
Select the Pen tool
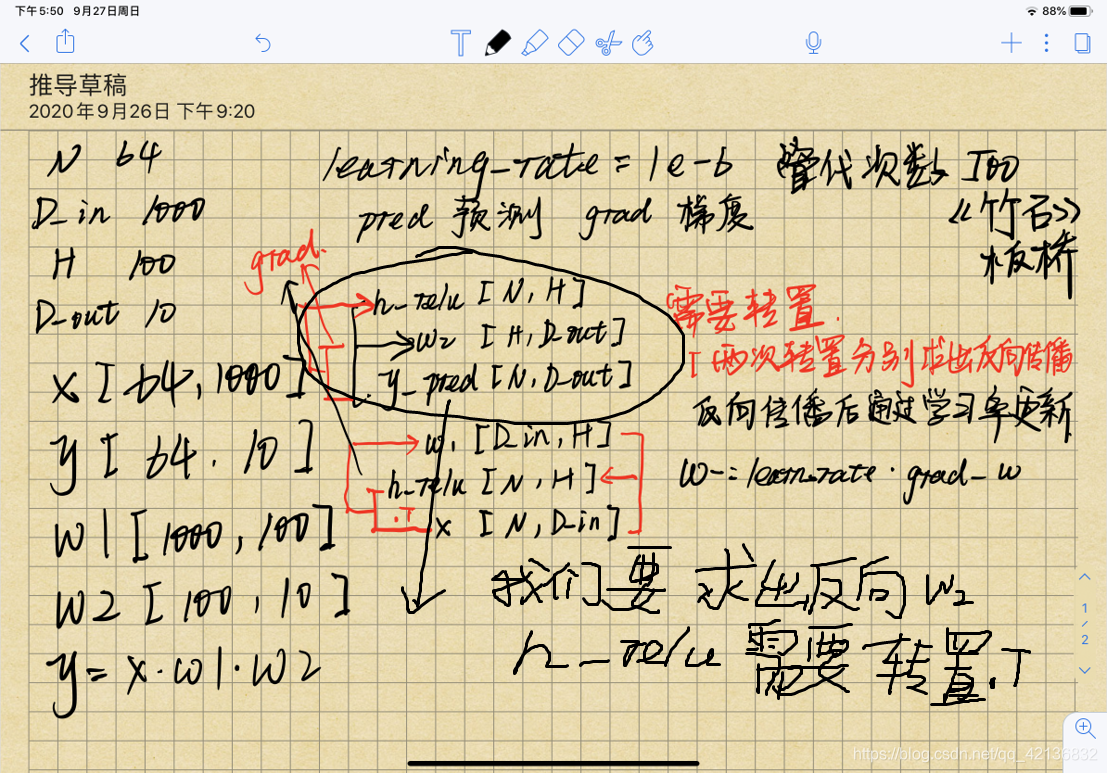[498, 43]
